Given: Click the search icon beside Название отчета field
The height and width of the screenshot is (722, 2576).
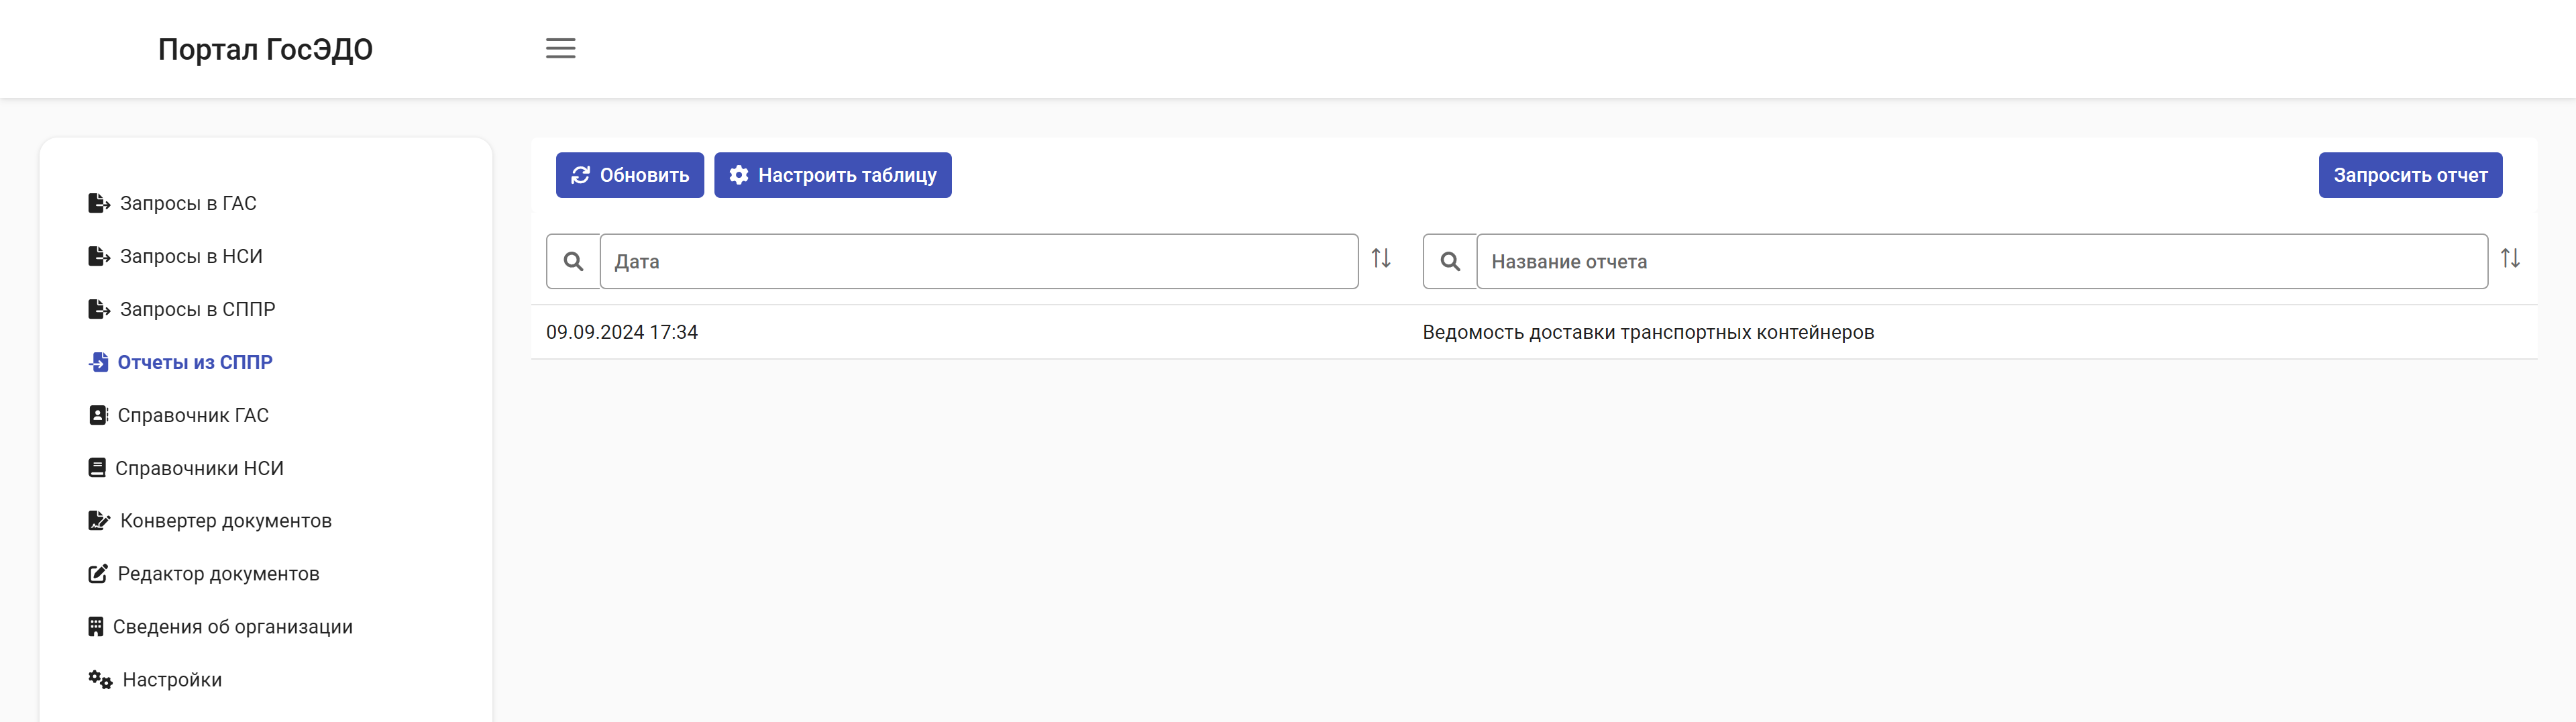Looking at the screenshot, I should pos(1450,261).
